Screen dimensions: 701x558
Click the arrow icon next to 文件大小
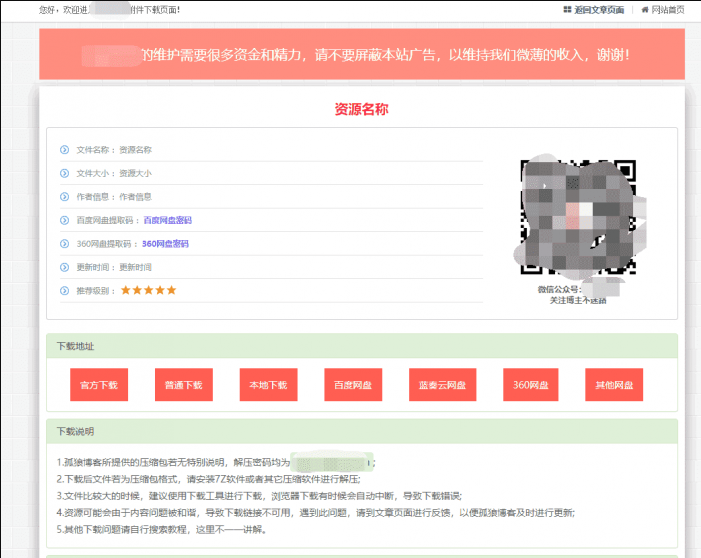tap(64, 173)
